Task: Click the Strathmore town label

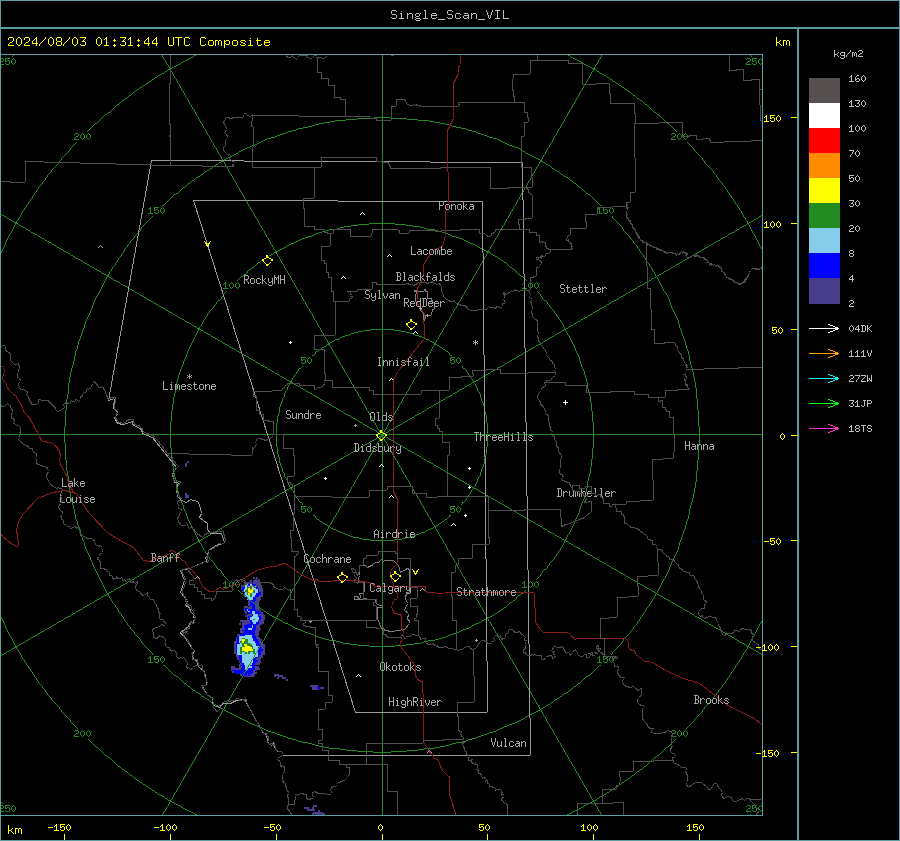Action: click(x=486, y=592)
